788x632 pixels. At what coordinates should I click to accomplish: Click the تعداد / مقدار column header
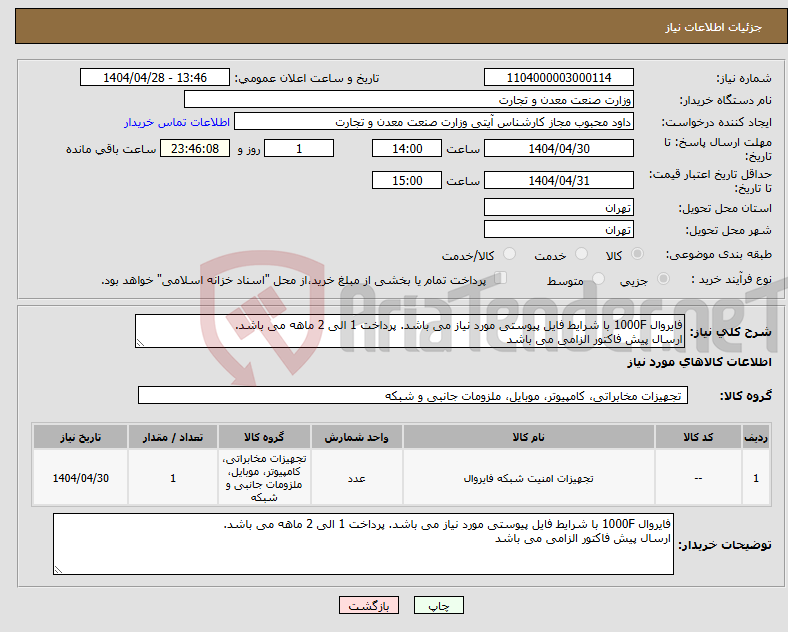pos(173,437)
